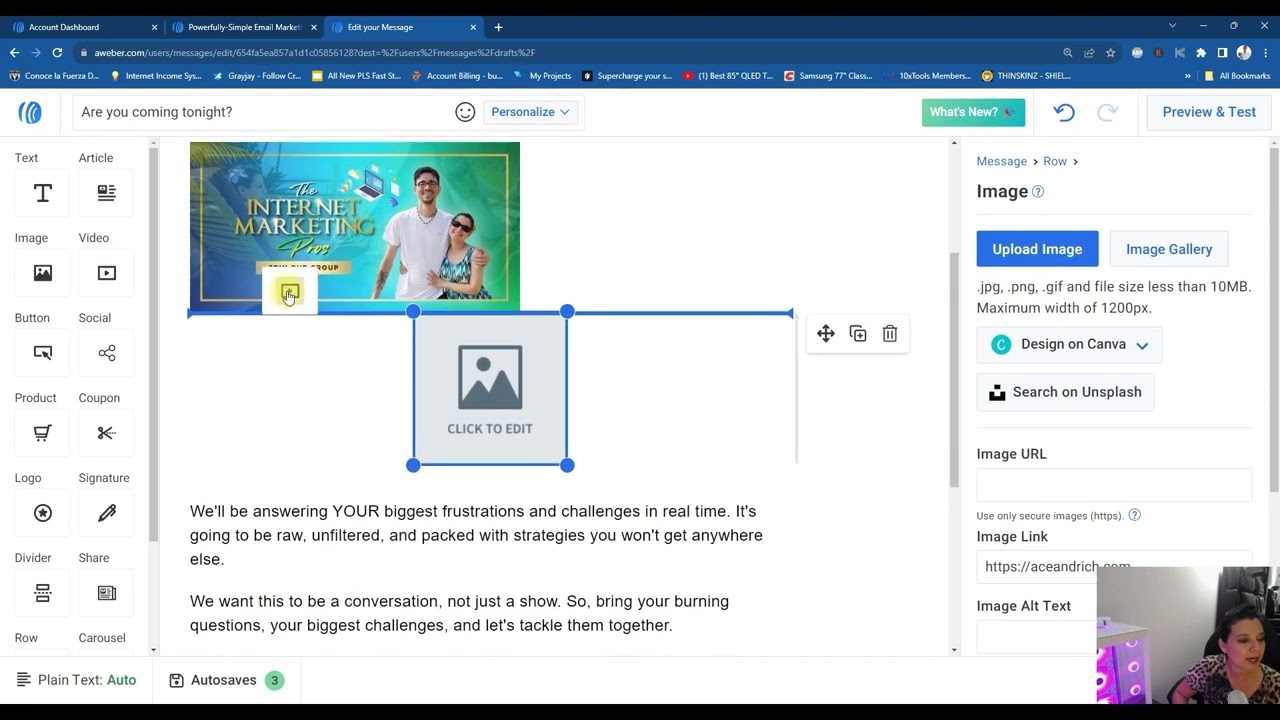Open the My Projects bookmark
This screenshot has width=1280, height=720.
[542, 76]
